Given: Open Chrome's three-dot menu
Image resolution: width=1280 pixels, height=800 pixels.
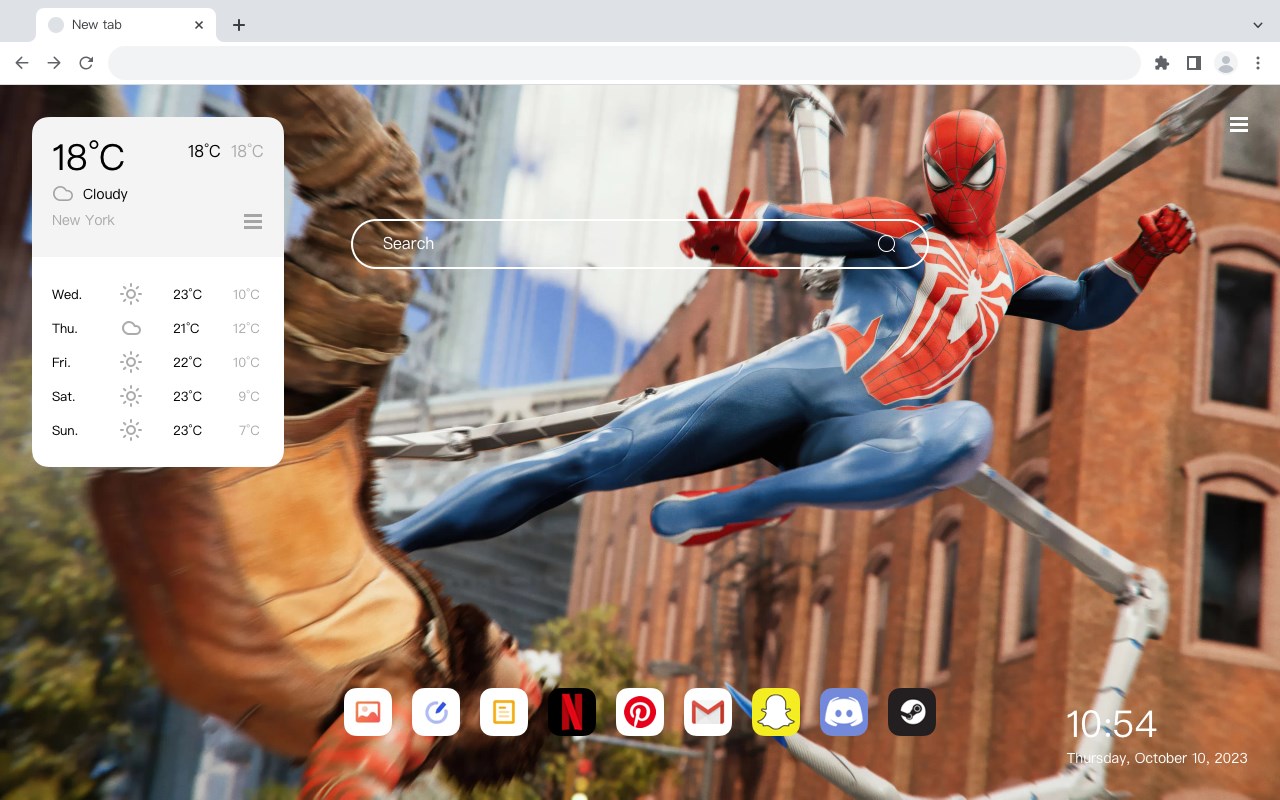Looking at the screenshot, I should coord(1258,63).
